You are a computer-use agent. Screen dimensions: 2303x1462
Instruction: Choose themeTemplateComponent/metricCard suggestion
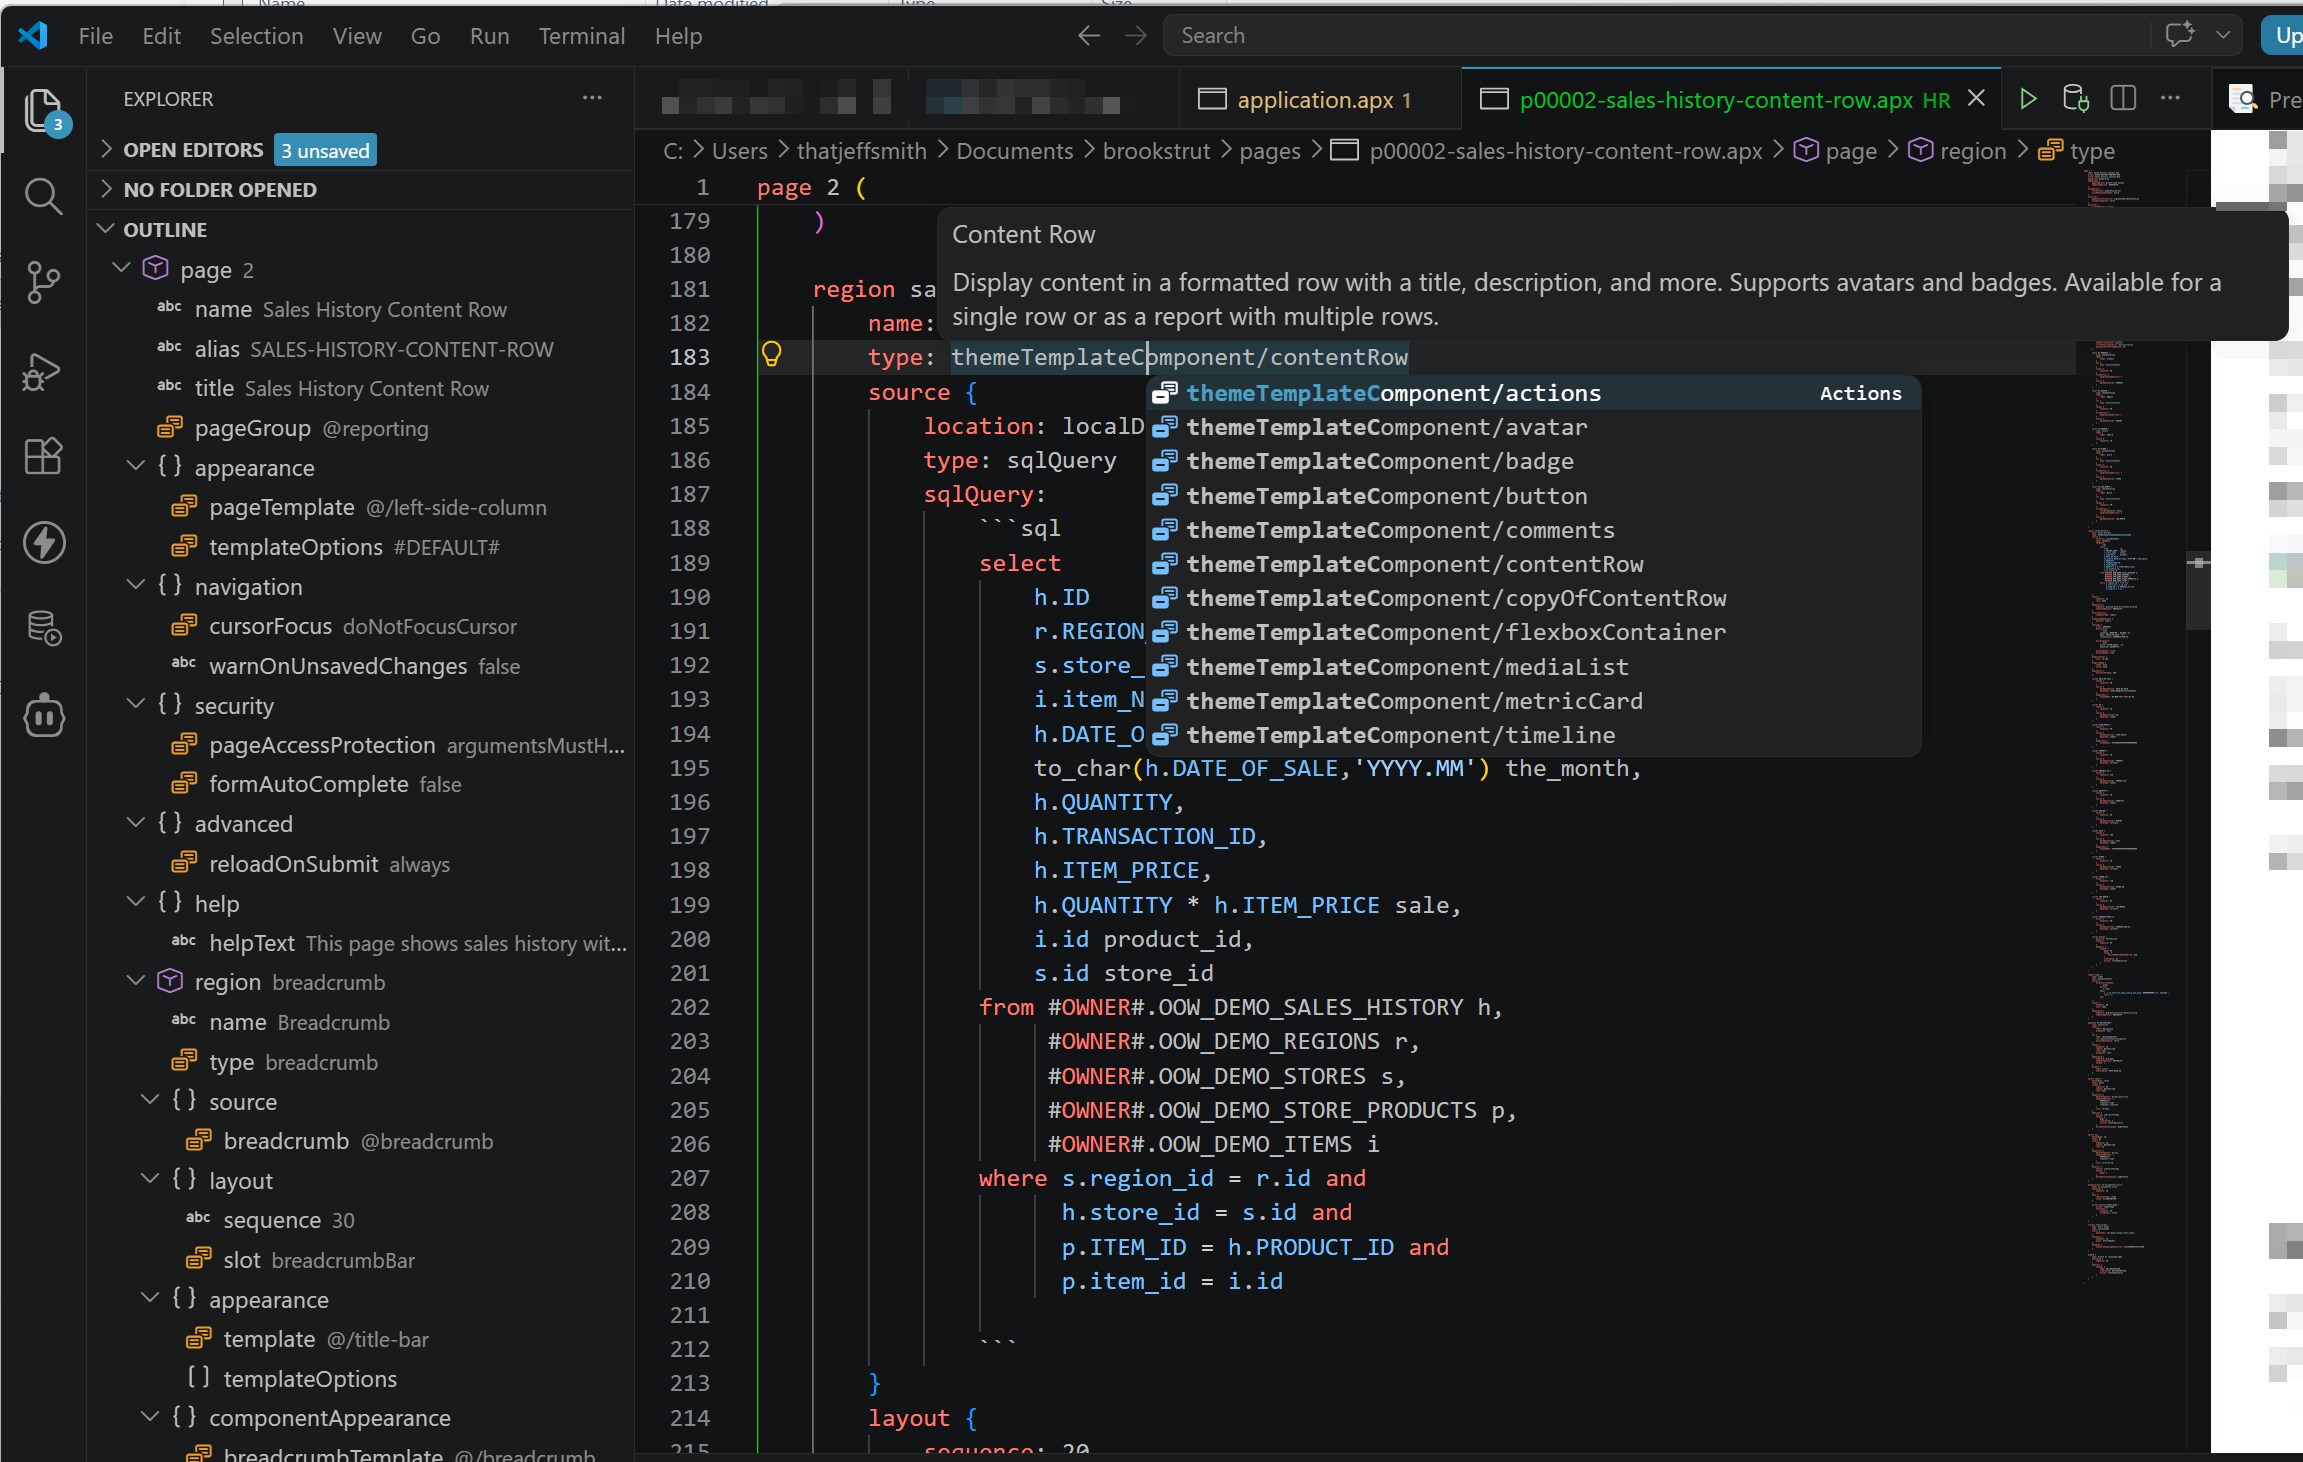click(x=1532, y=701)
